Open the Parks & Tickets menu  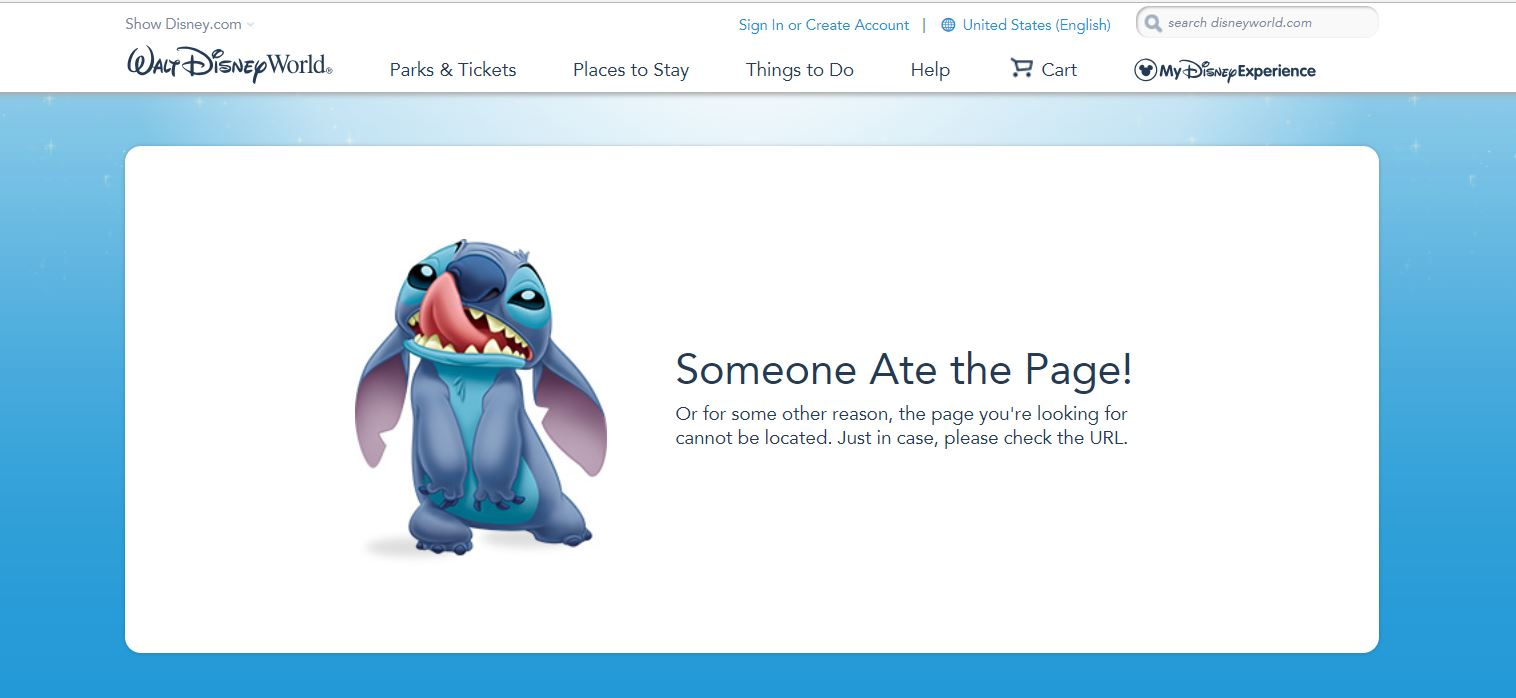point(453,70)
